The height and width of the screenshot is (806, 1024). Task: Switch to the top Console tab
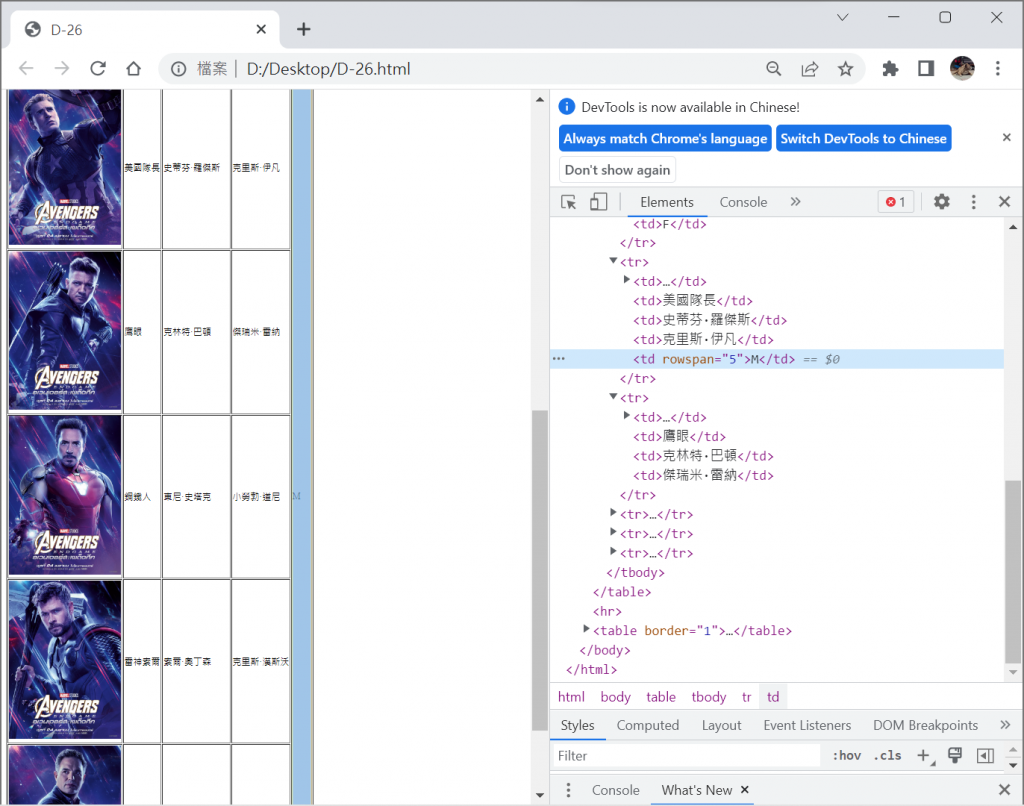coord(743,202)
